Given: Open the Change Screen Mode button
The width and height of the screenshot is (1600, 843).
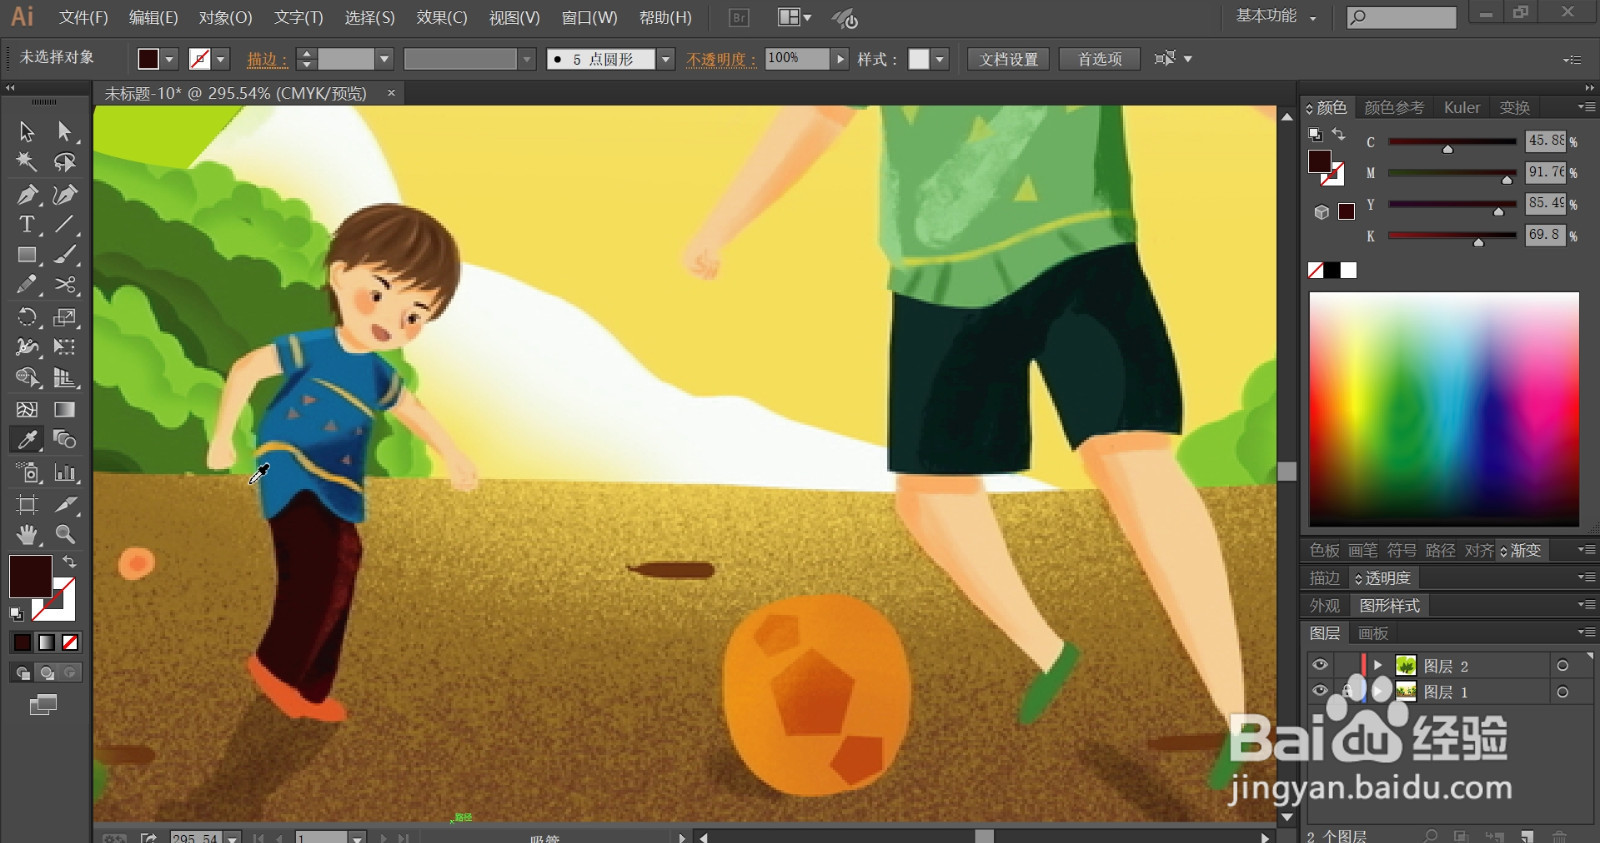Looking at the screenshot, I should [43, 705].
